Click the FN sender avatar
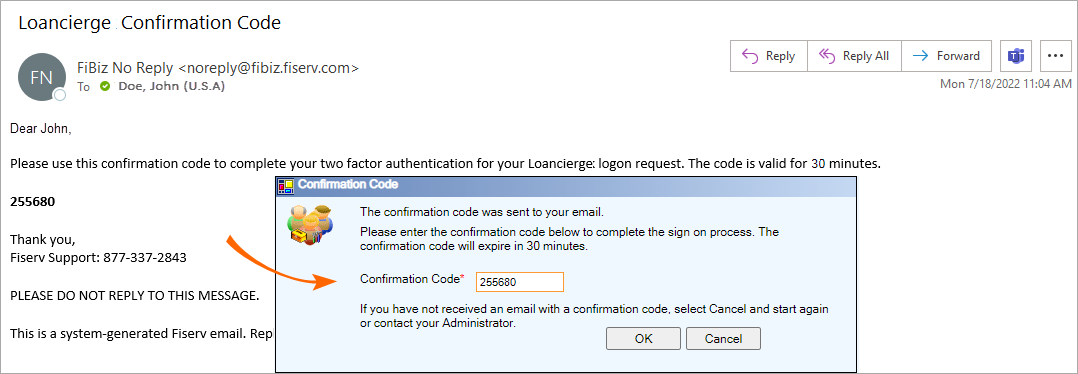Viewport: 1078px width, 374px height. 41,77
